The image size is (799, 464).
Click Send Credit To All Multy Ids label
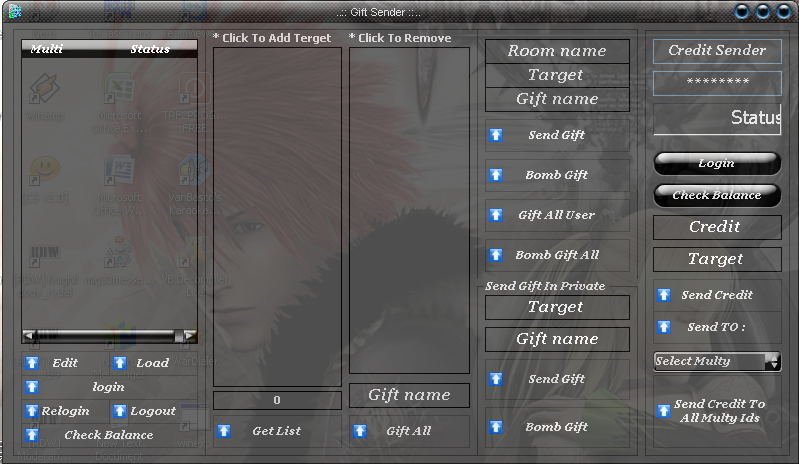point(720,411)
